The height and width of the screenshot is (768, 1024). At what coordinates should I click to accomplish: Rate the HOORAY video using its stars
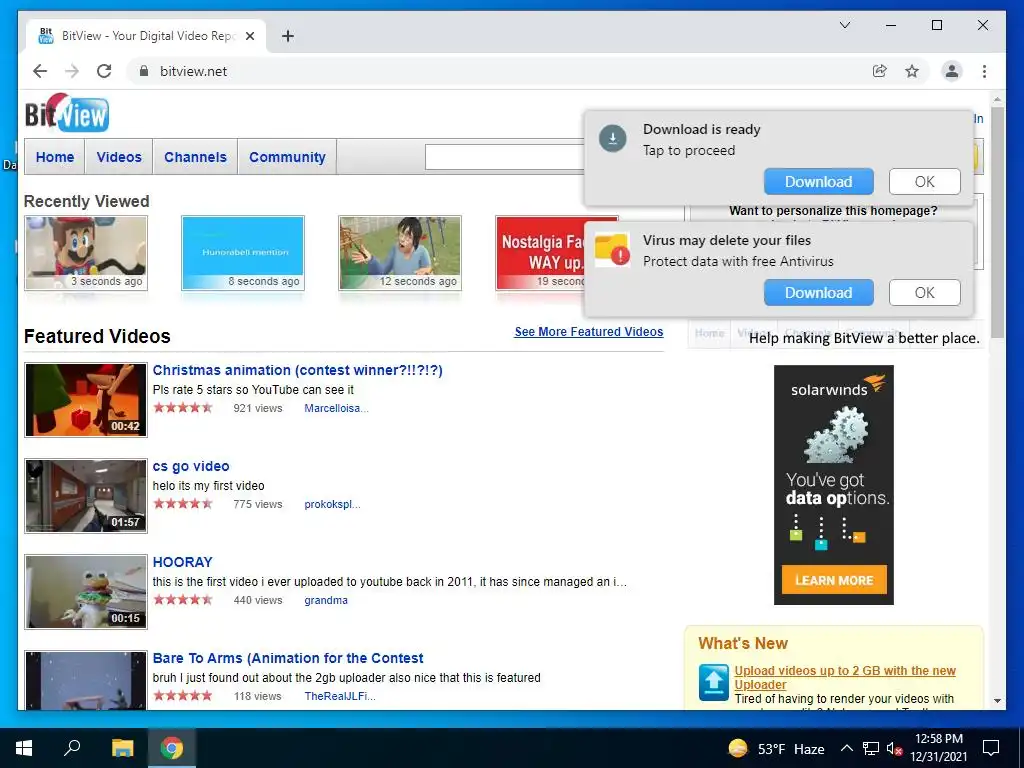click(x=183, y=600)
